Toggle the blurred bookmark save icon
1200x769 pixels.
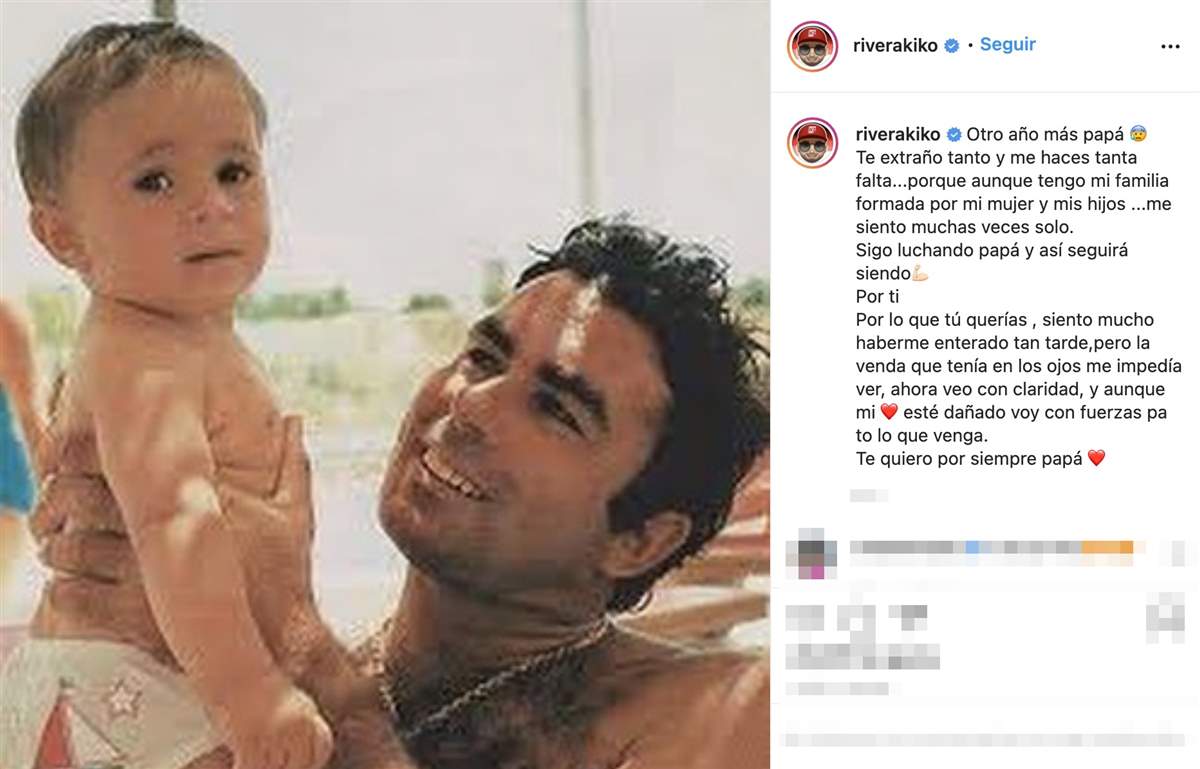click(x=1165, y=617)
